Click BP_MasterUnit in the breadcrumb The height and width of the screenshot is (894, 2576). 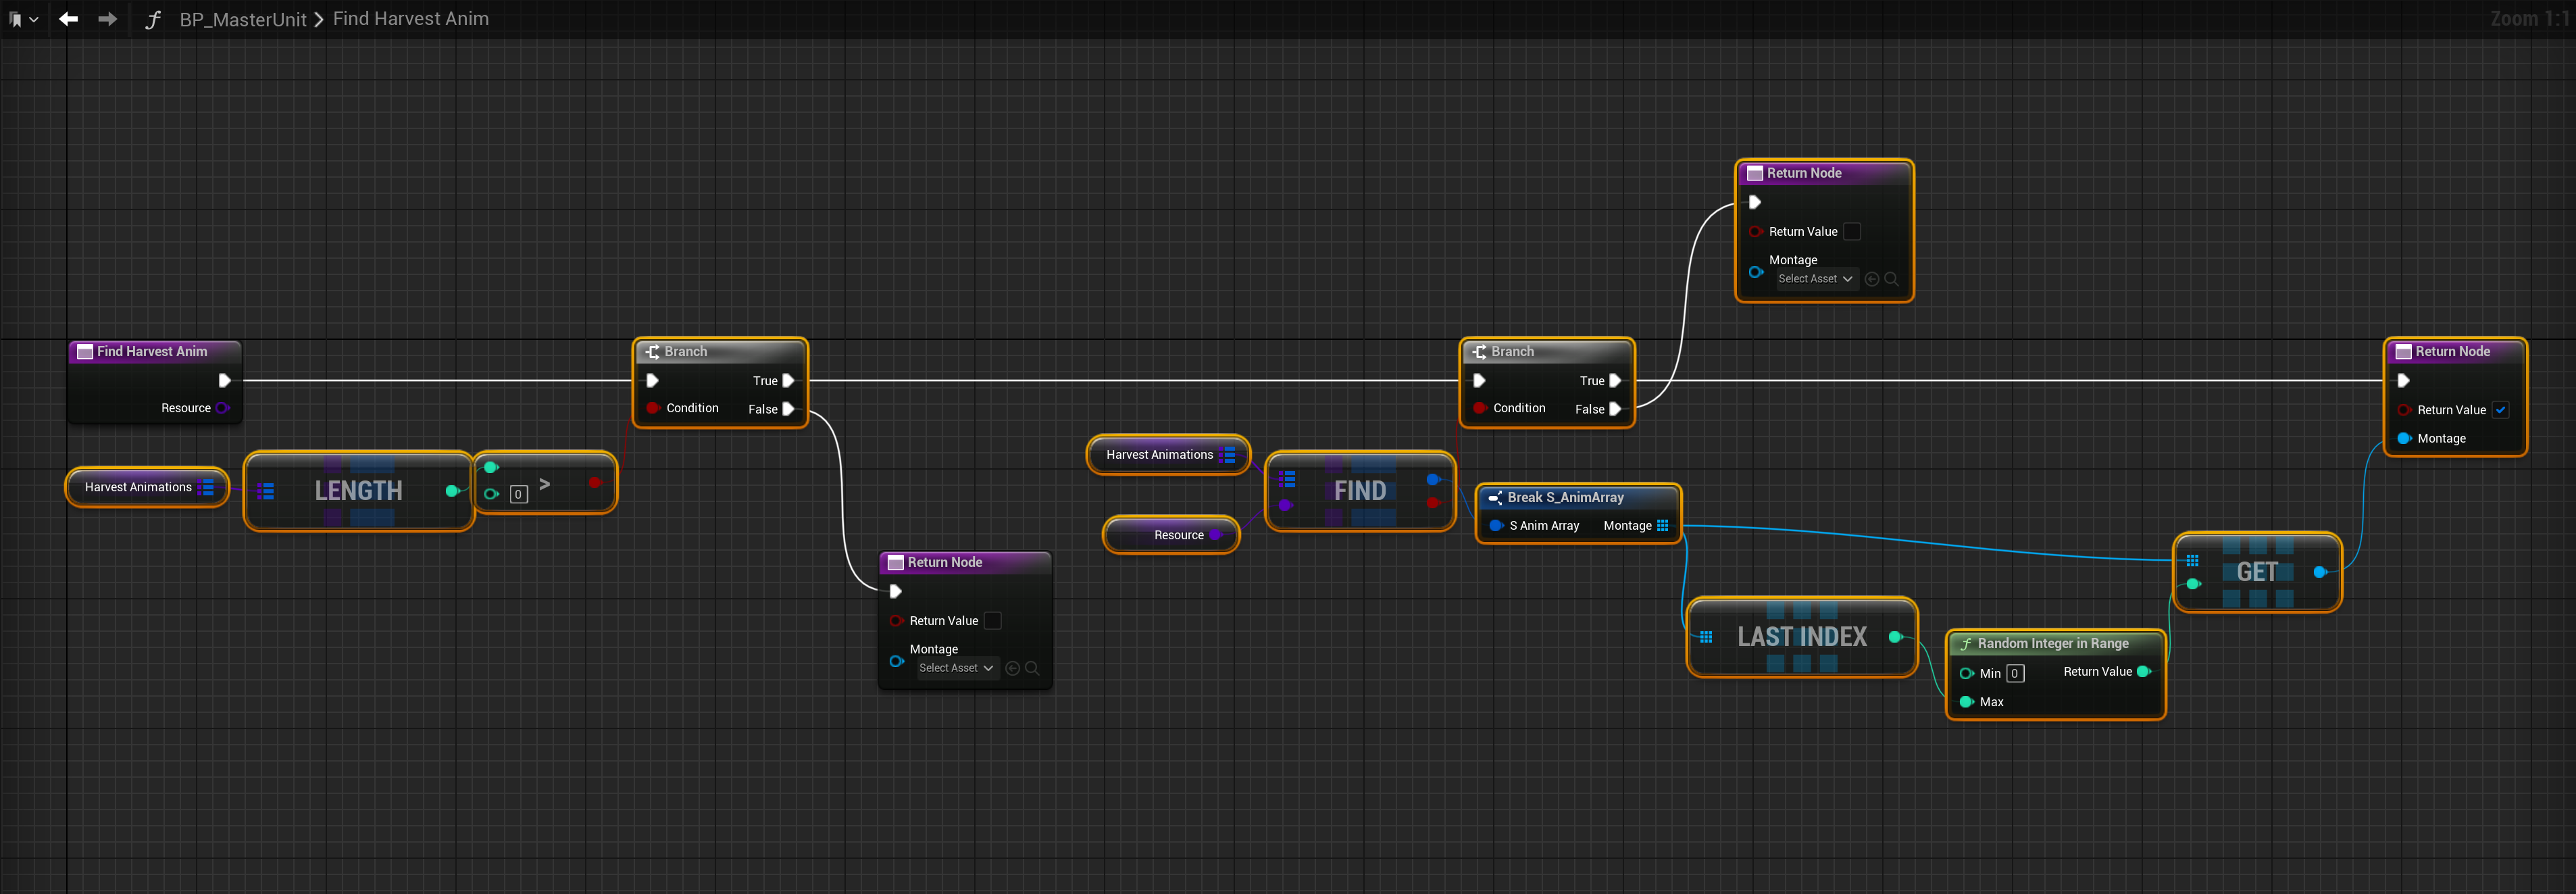click(243, 19)
